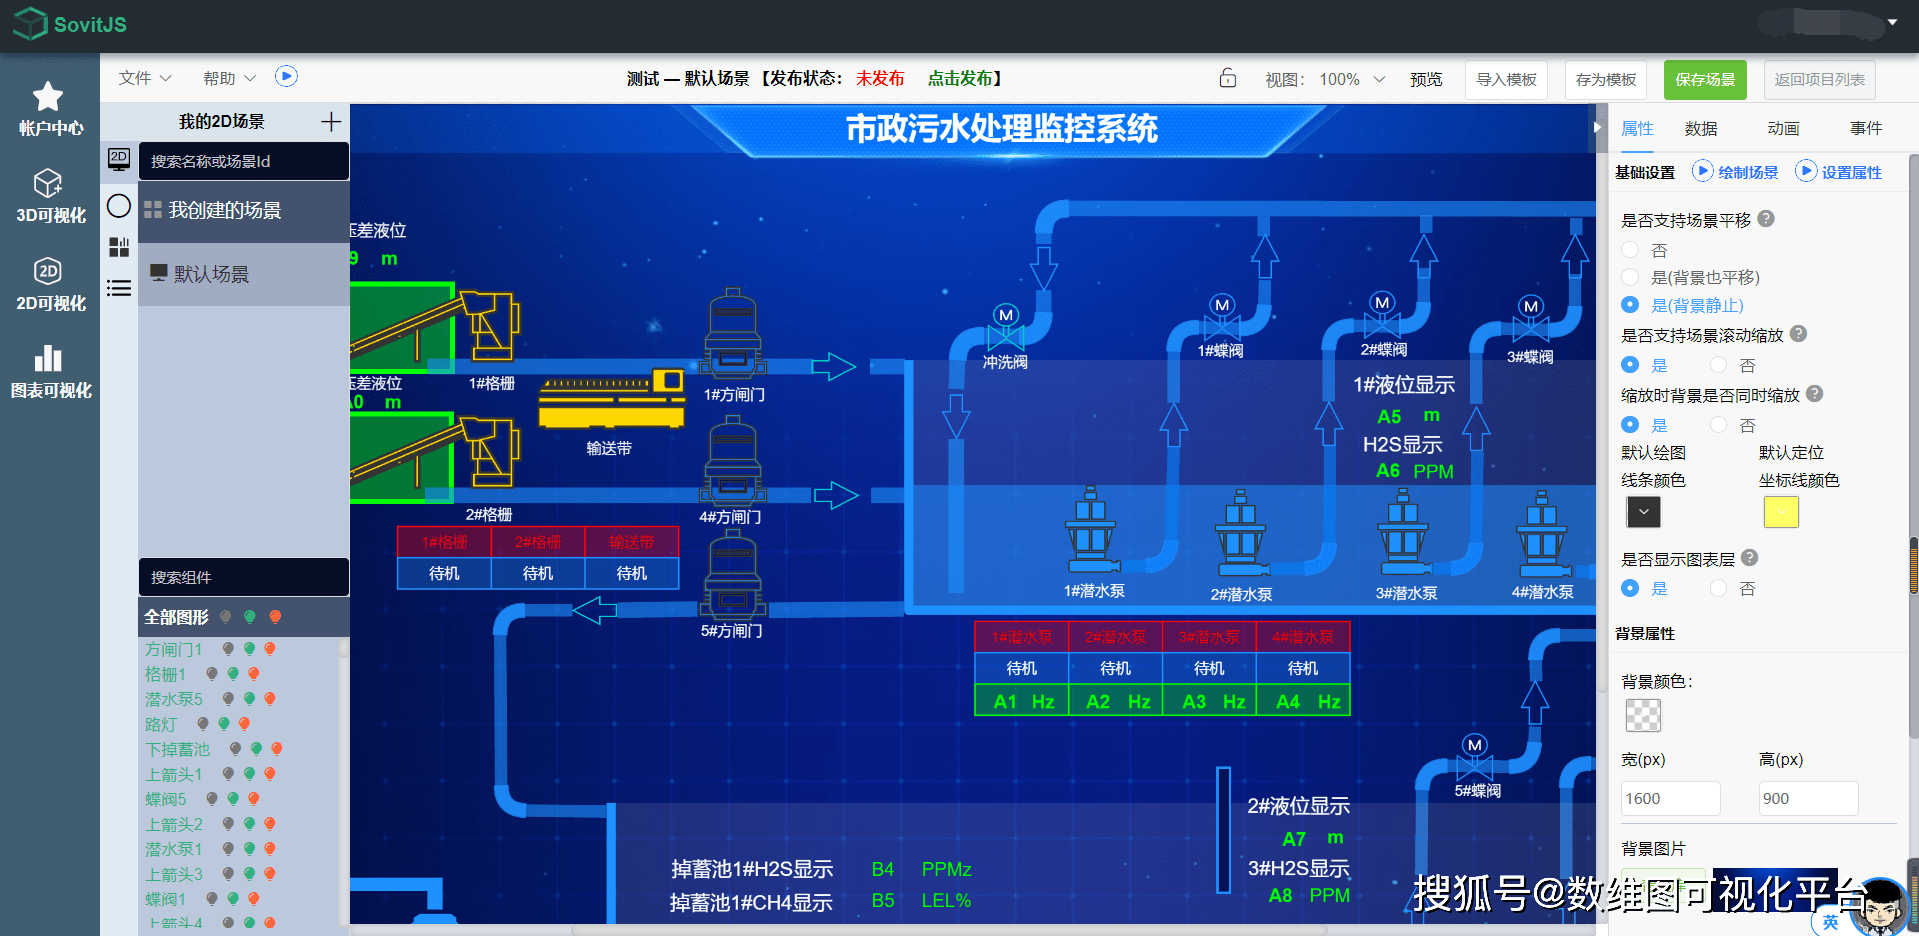The height and width of the screenshot is (936, 1919).
Task: Open the list view panel icon
Action: [x=119, y=288]
